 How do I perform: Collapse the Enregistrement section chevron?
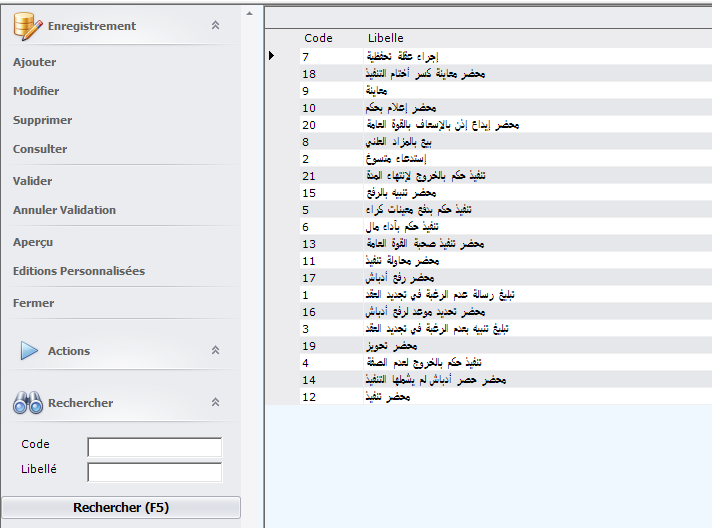[215, 25]
